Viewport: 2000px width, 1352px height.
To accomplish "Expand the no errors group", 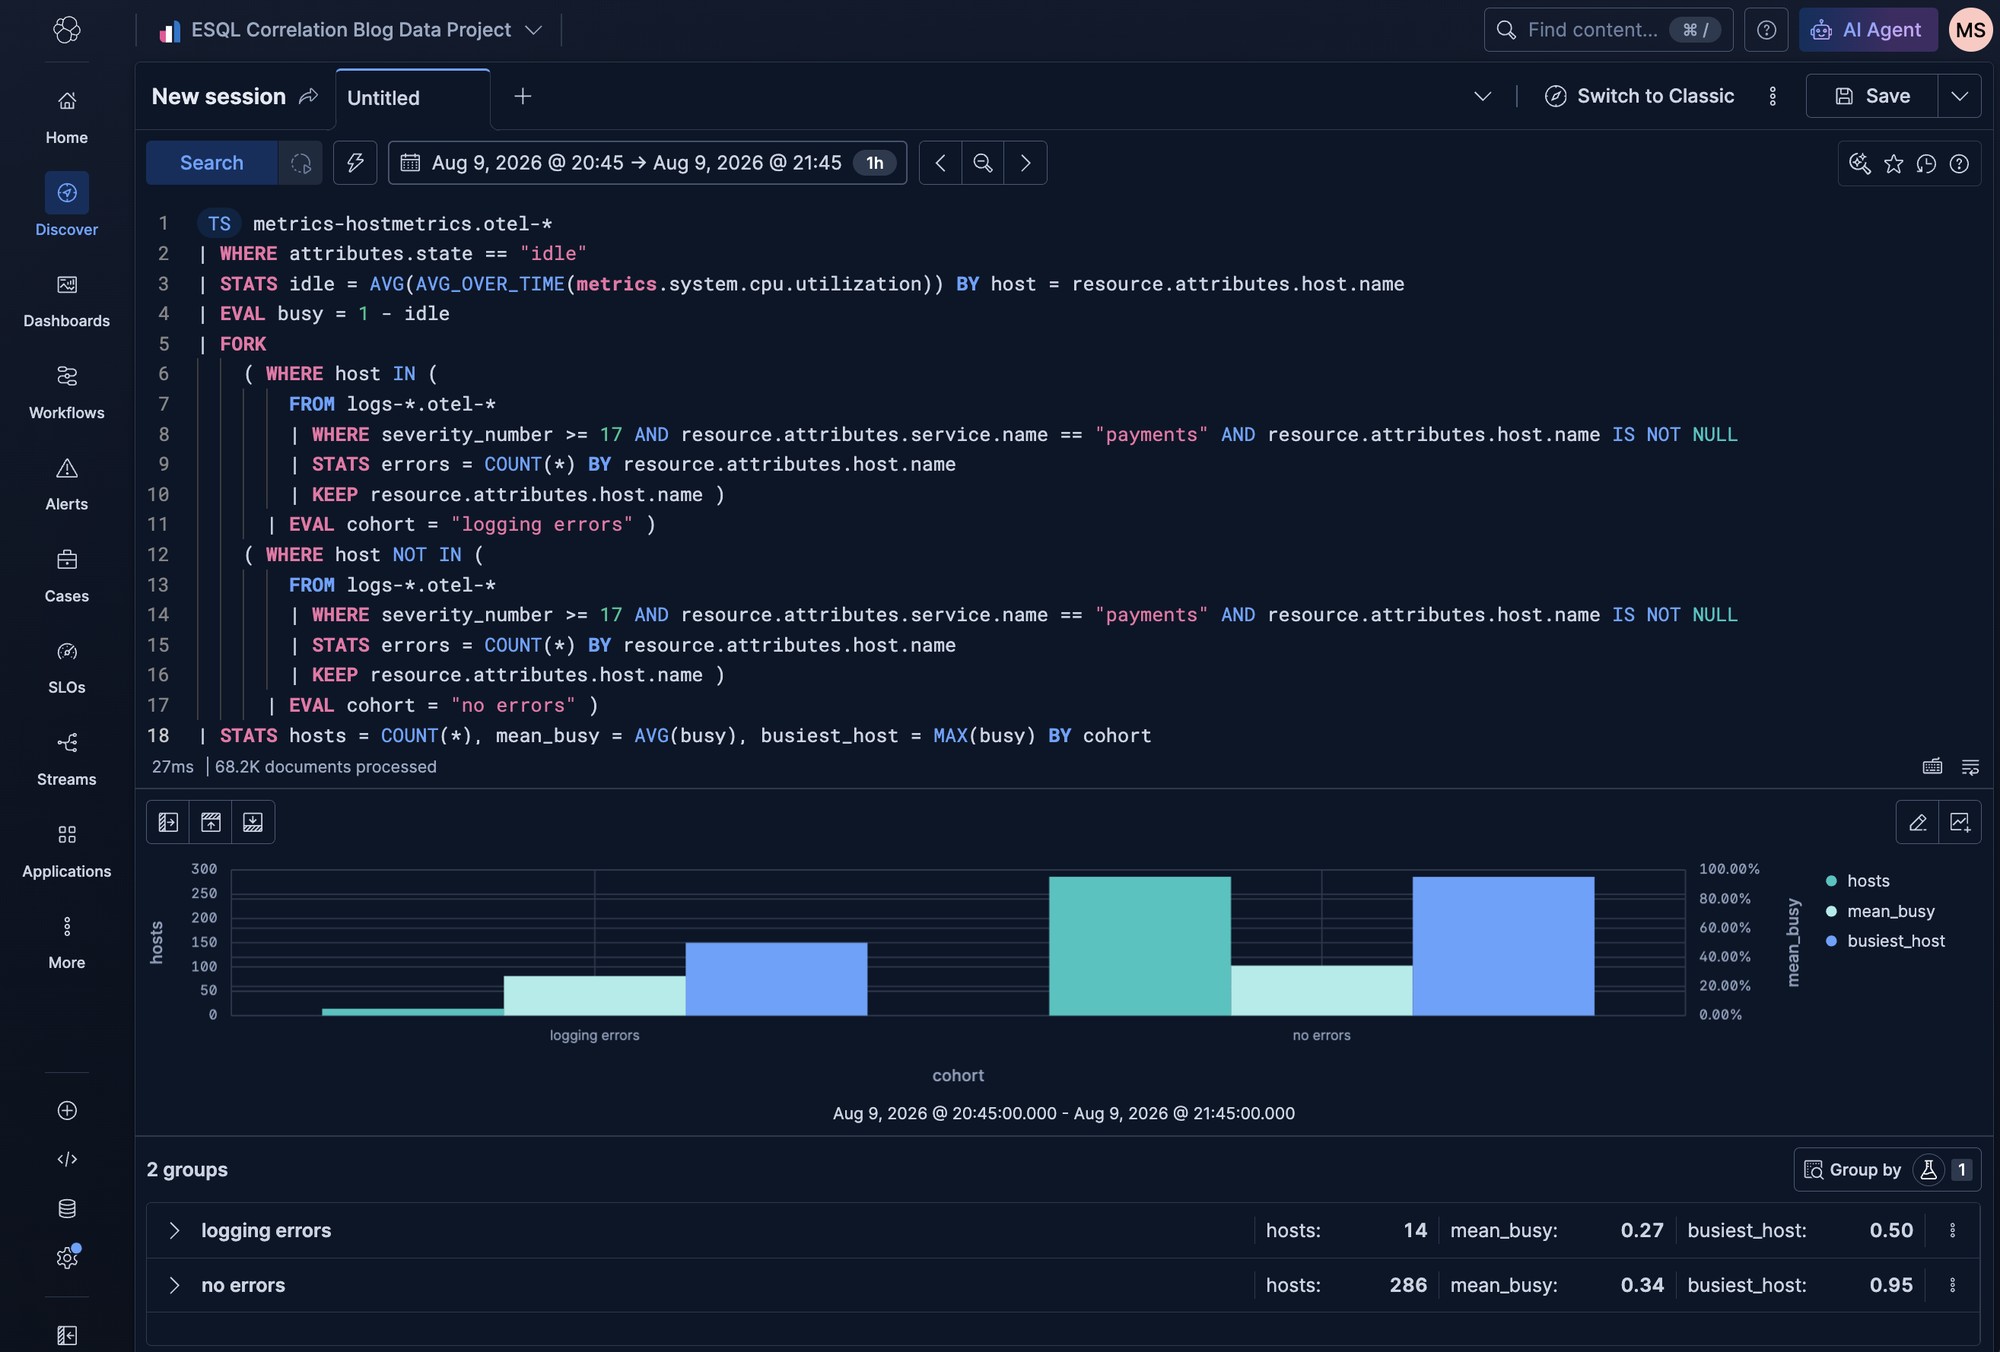I will coord(174,1285).
